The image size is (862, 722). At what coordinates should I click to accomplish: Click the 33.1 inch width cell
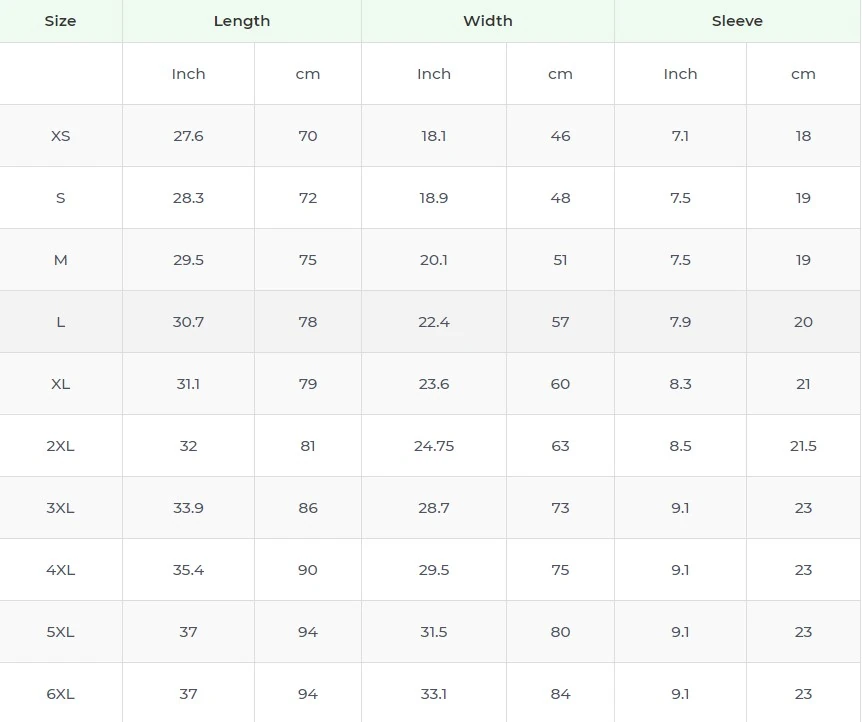[x=434, y=694]
